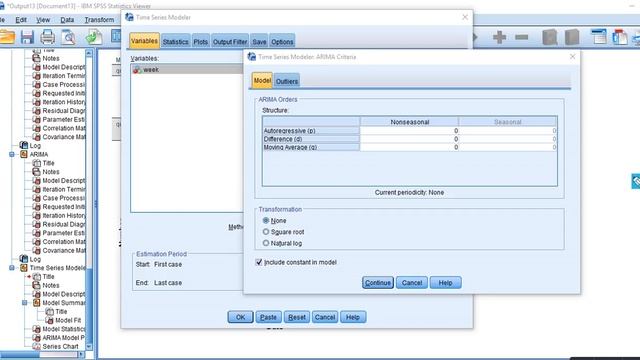The image size is (640, 360).
Task: Open the Save tab in Time Series Modeler
Action: pyautogui.click(x=259, y=42)
